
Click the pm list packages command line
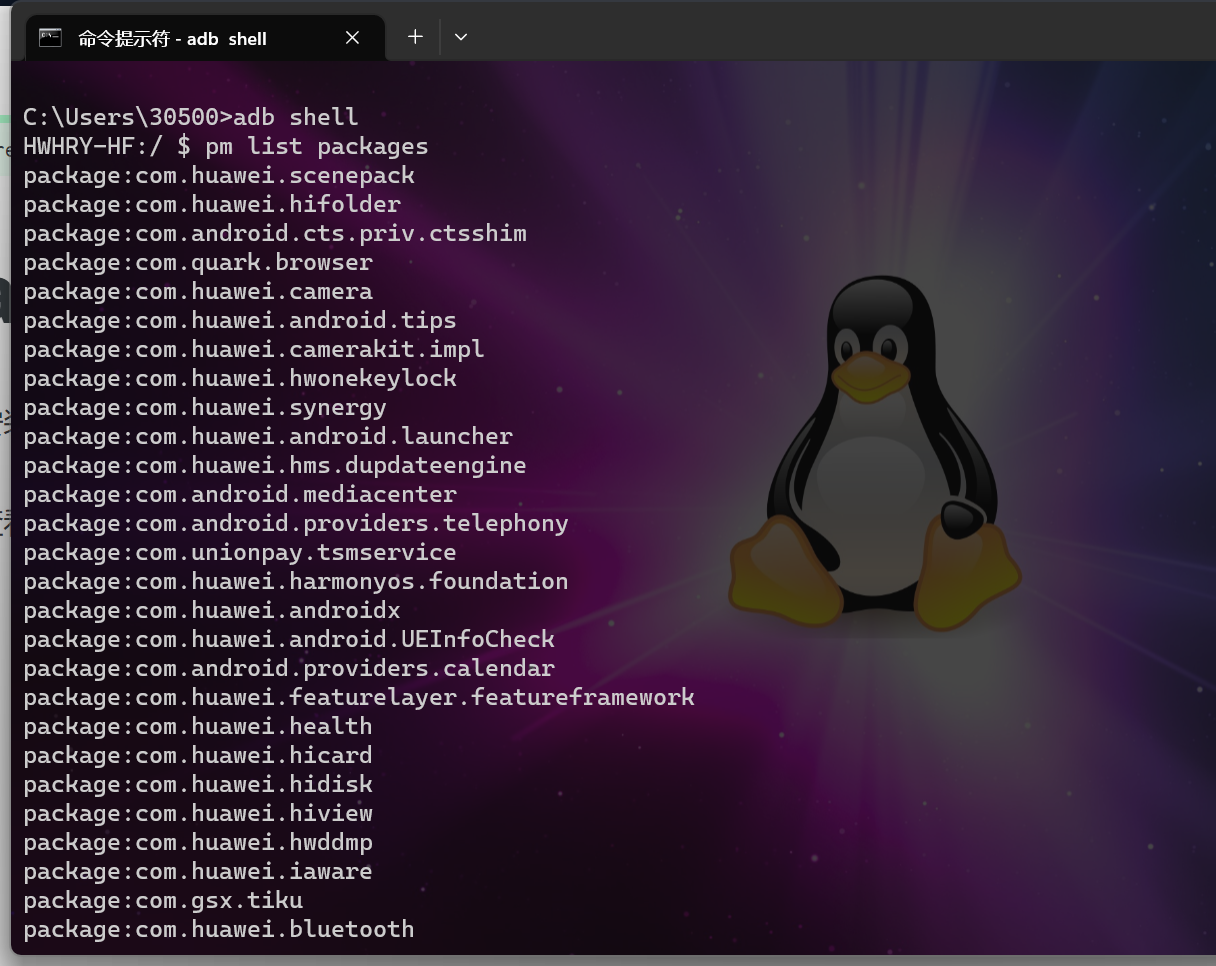point(226,146)
